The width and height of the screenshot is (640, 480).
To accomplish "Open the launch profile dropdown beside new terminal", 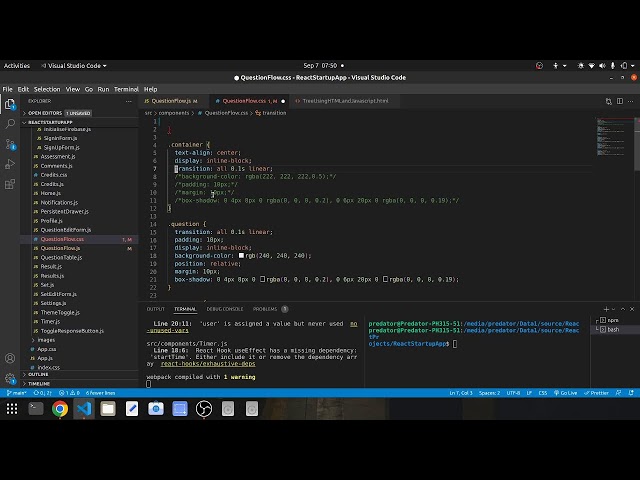I will tap(613, 309).
